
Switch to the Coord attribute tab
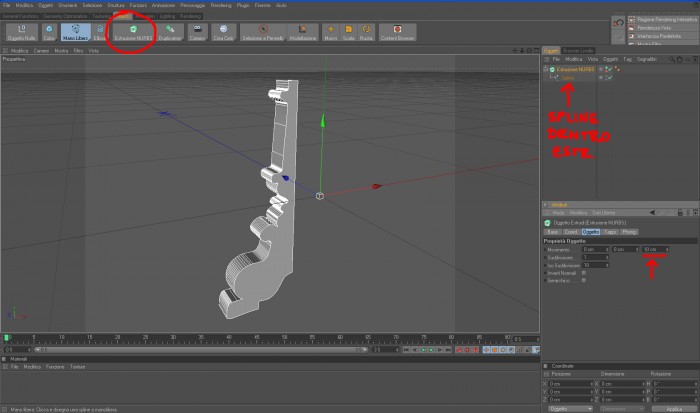571,232
